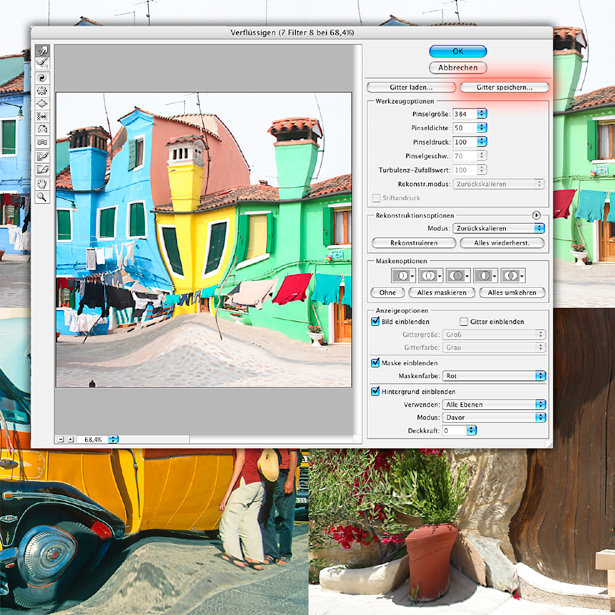Toggle Maske einblenden checkbox
The width and height of the screenshot is (615, 615).
point(376,363)
